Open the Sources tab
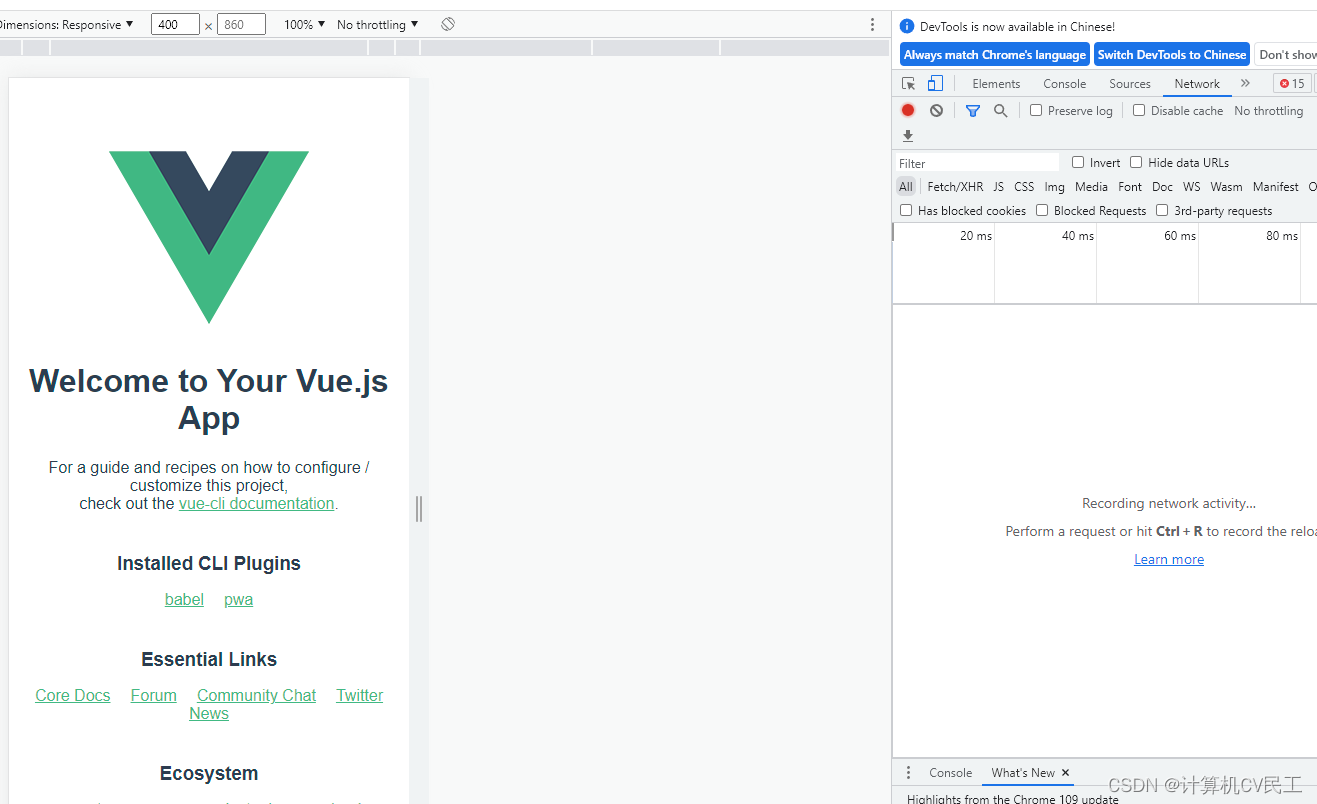This screenshot has width=1317, height=804. [1130, 84]
